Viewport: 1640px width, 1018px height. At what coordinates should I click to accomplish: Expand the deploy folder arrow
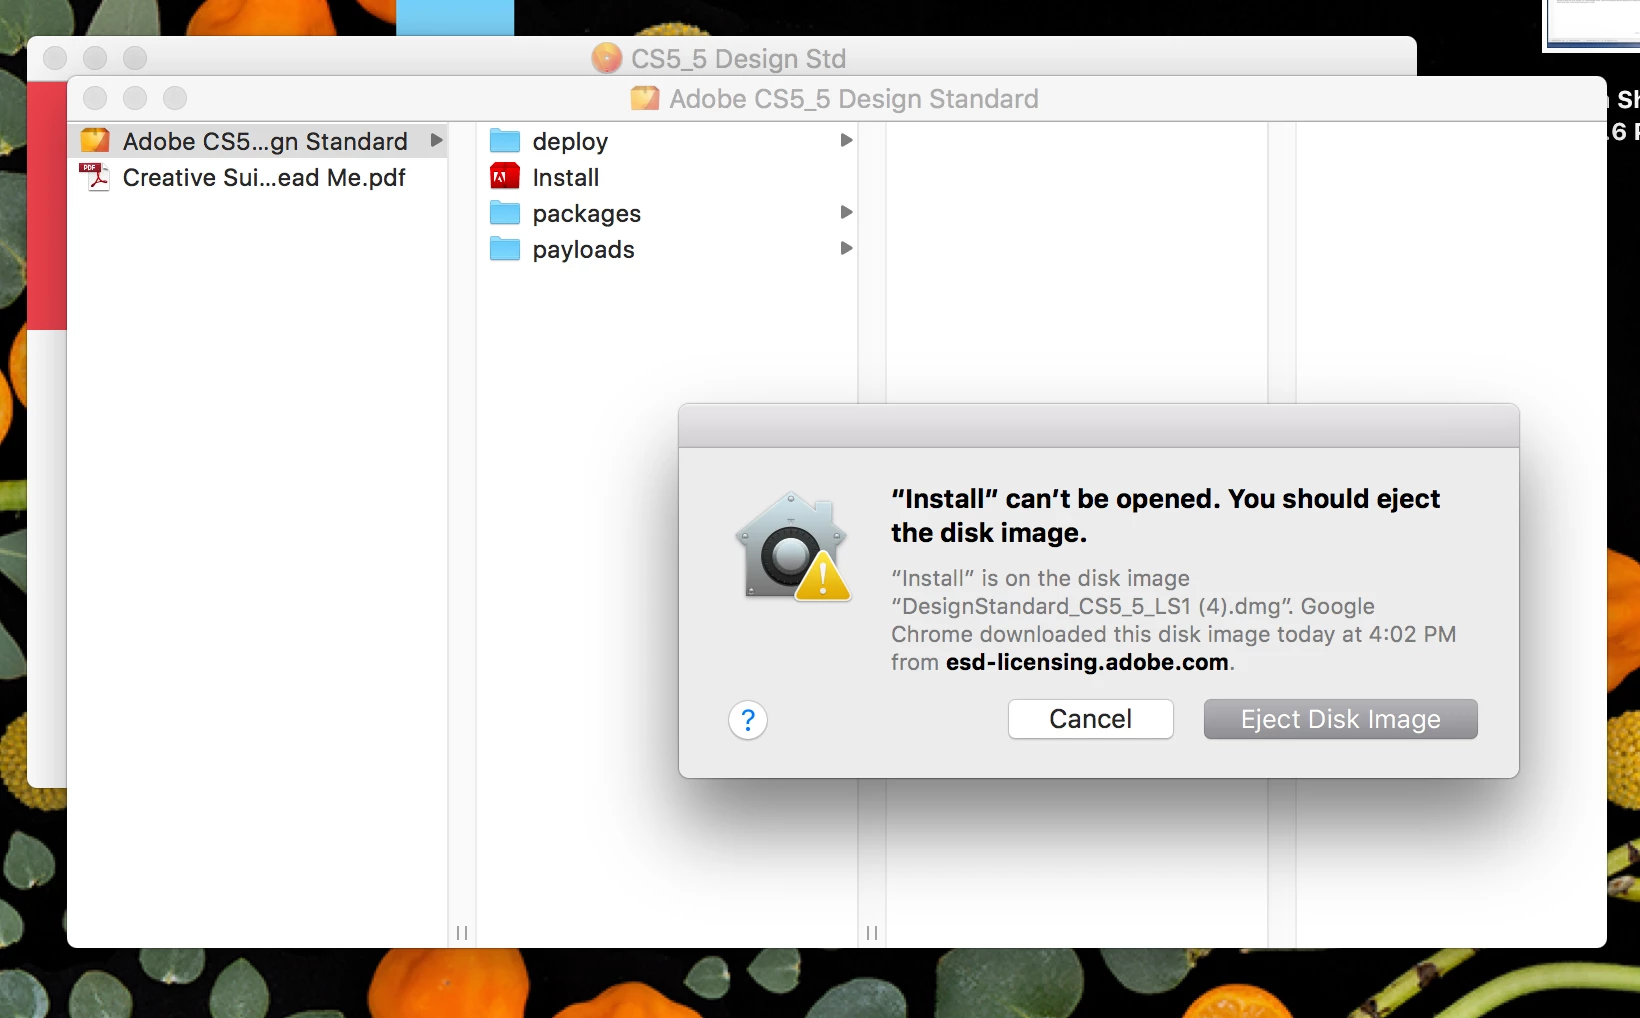[846, 140]
